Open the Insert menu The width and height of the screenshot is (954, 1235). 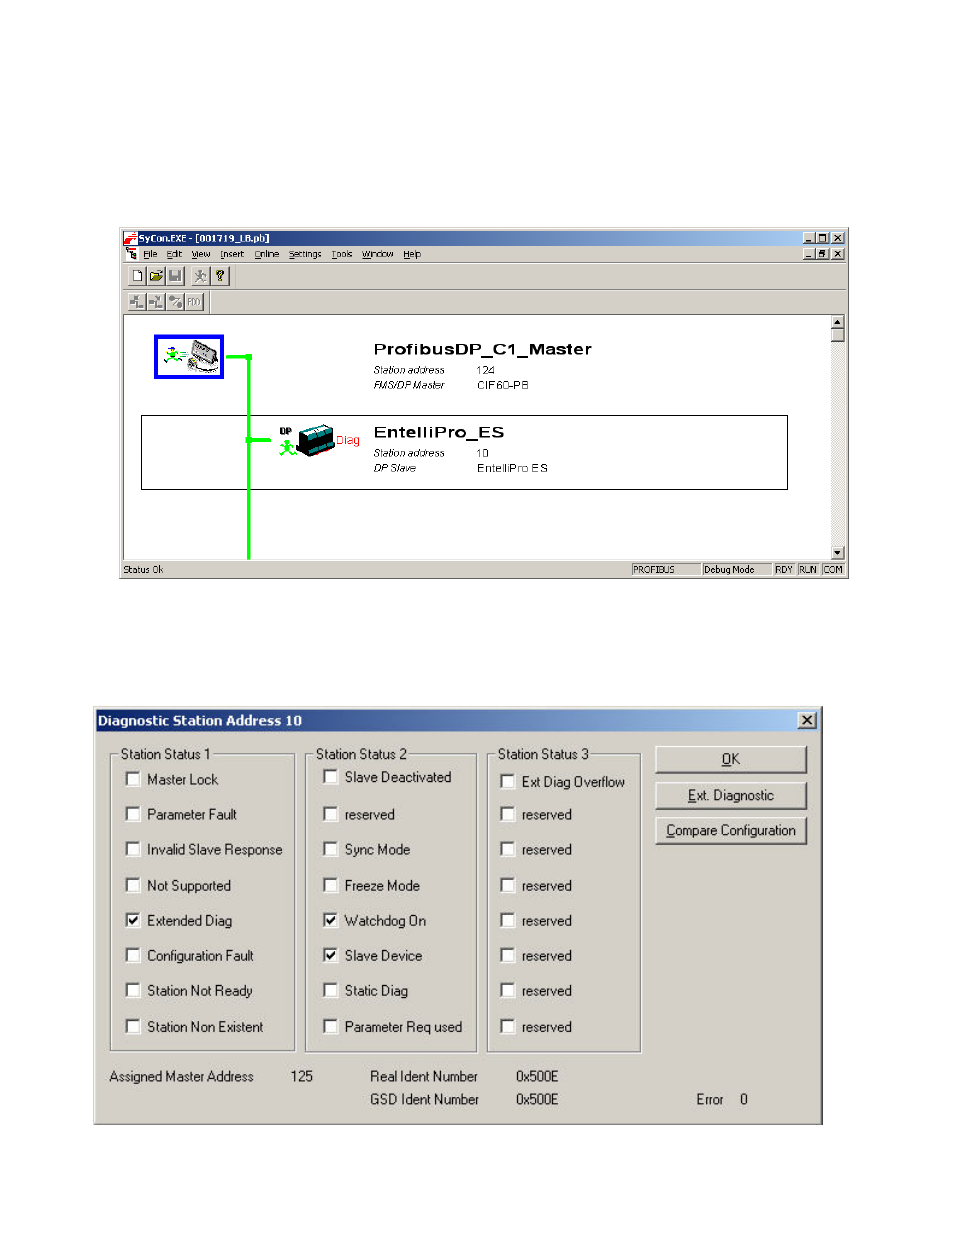point(232,254)
